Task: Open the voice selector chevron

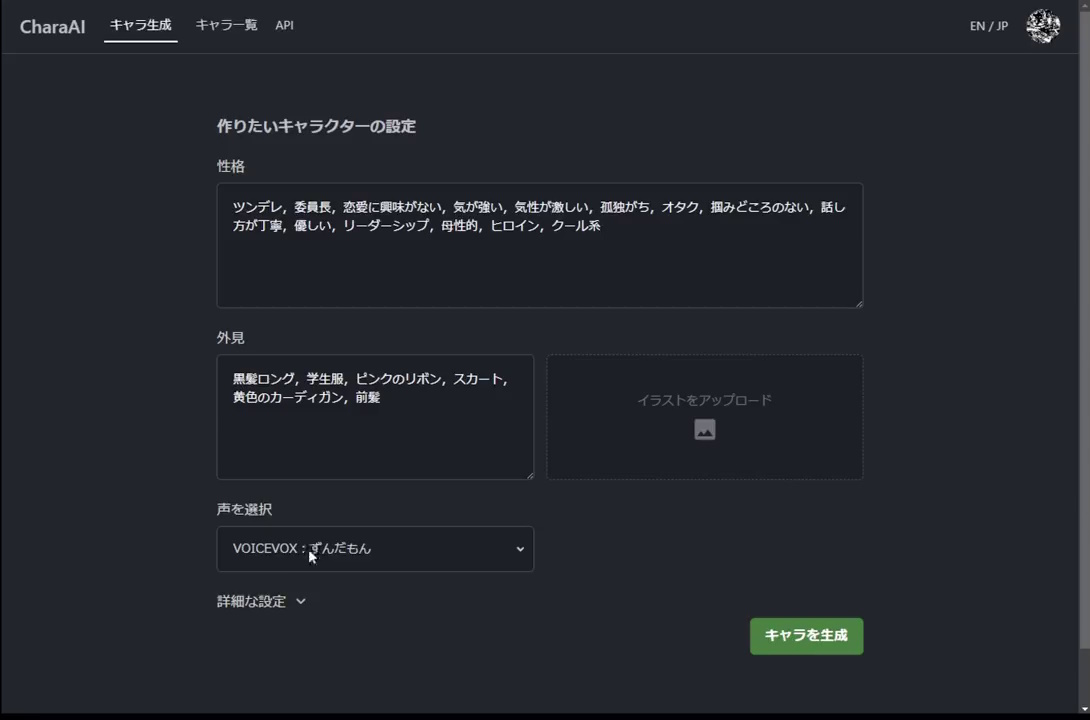Action: click(520, 548)
